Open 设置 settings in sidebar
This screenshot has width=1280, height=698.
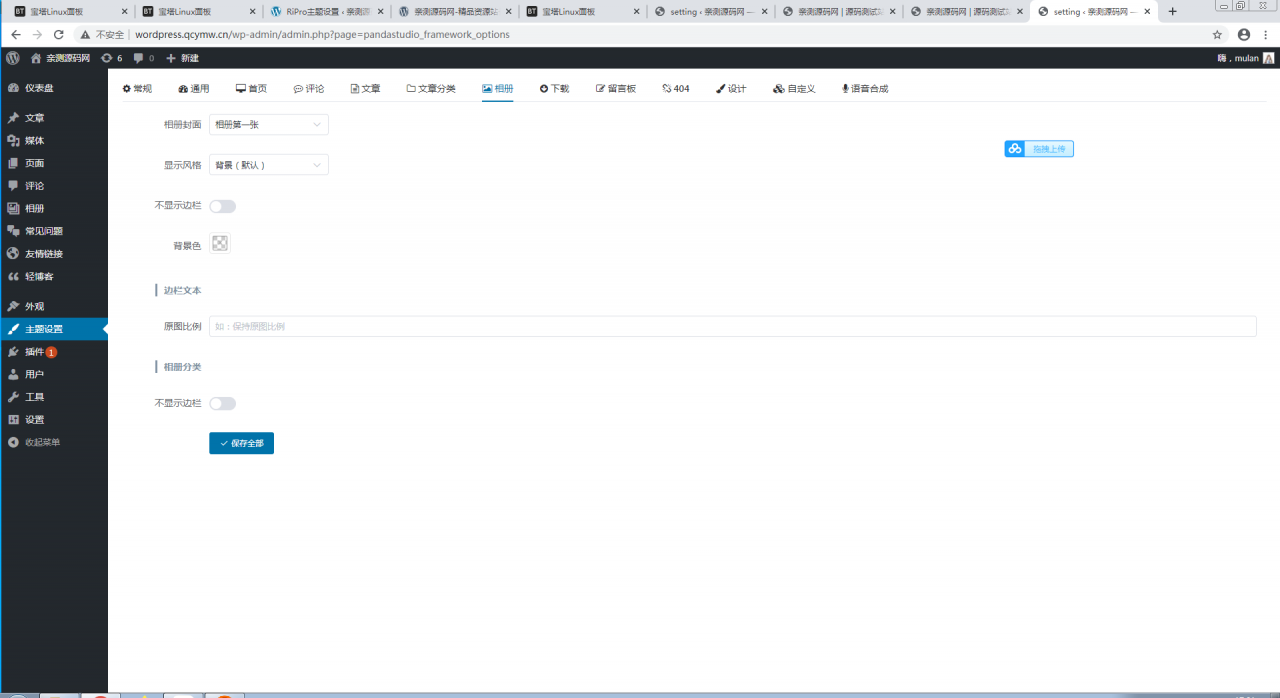[54, 420]
